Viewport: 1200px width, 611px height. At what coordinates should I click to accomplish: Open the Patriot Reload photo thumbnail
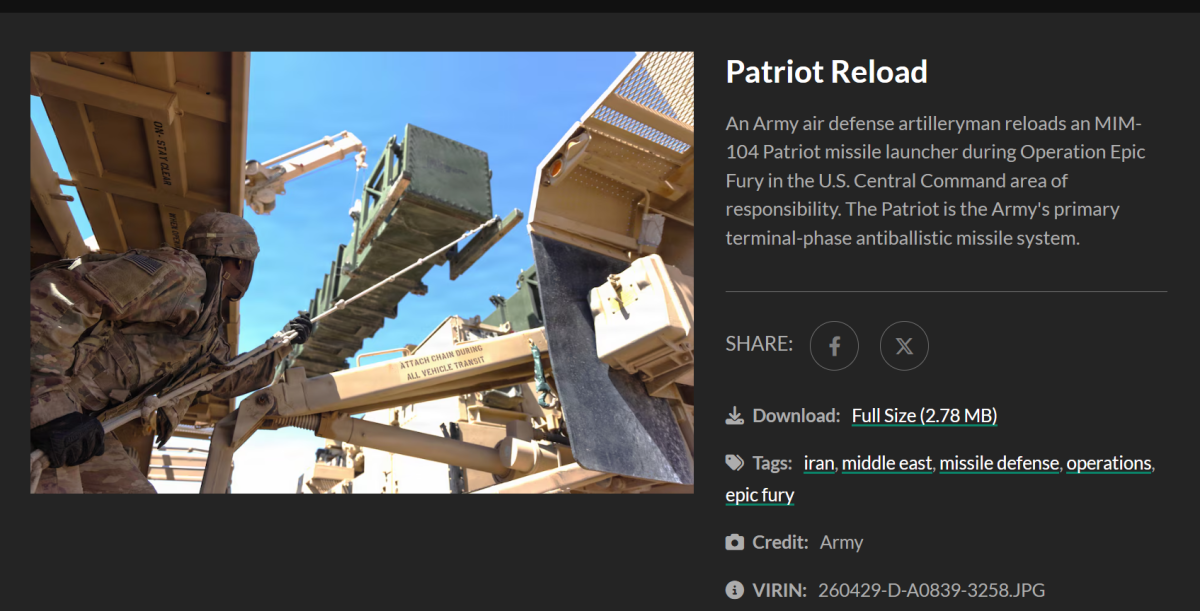[x=362, y=272]
